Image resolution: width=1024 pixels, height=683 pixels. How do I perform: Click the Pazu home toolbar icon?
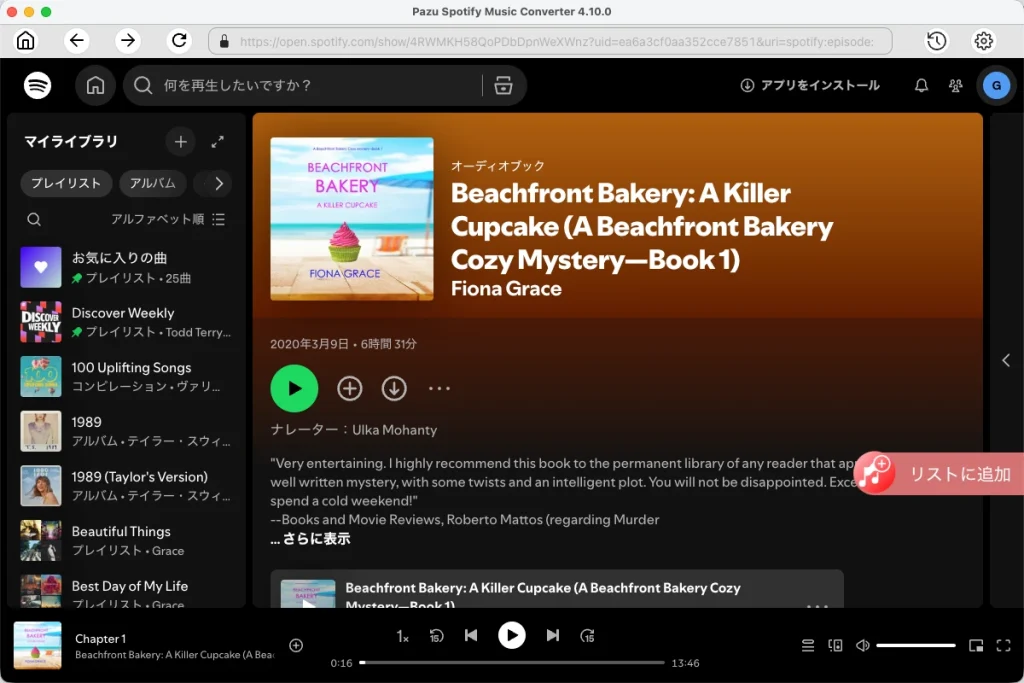click(25, 40)
